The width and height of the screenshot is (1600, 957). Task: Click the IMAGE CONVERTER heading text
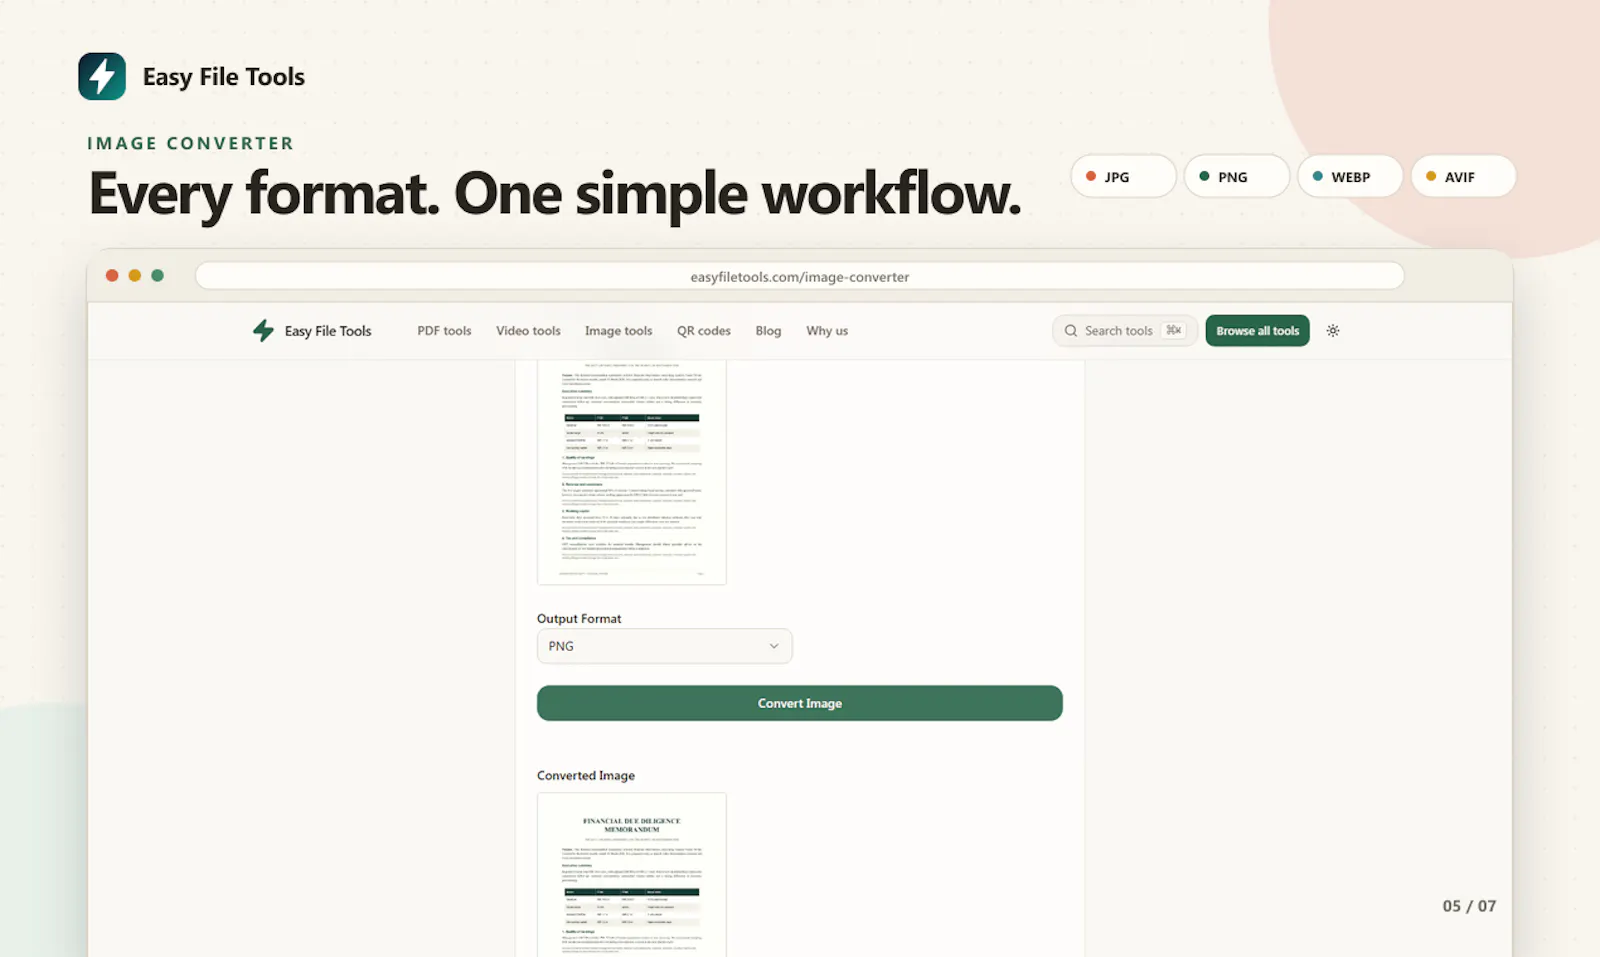click(191, 143)
